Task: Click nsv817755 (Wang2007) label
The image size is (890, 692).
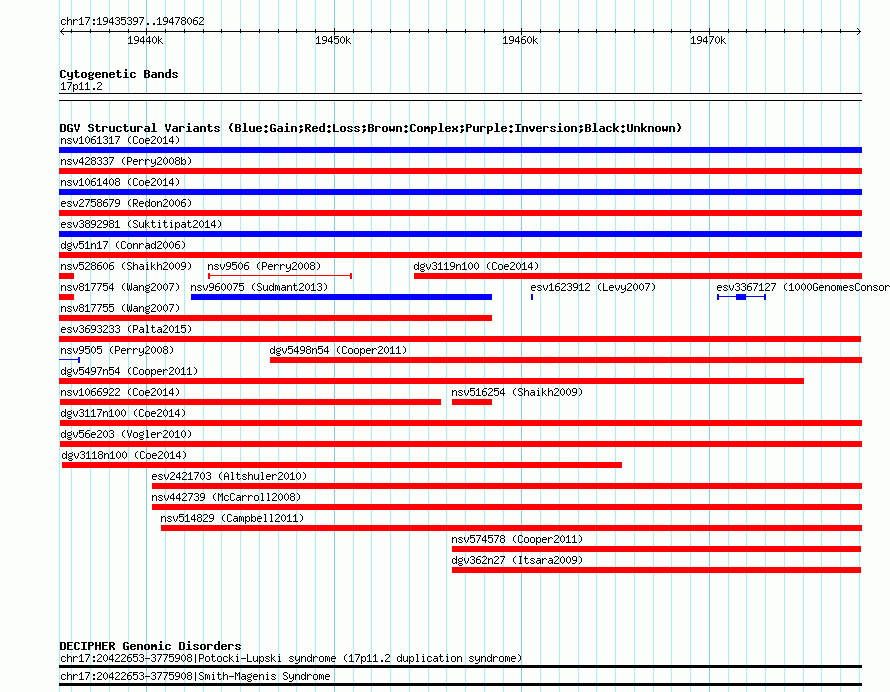Action: pyautogui.click(x=120, y=308)
